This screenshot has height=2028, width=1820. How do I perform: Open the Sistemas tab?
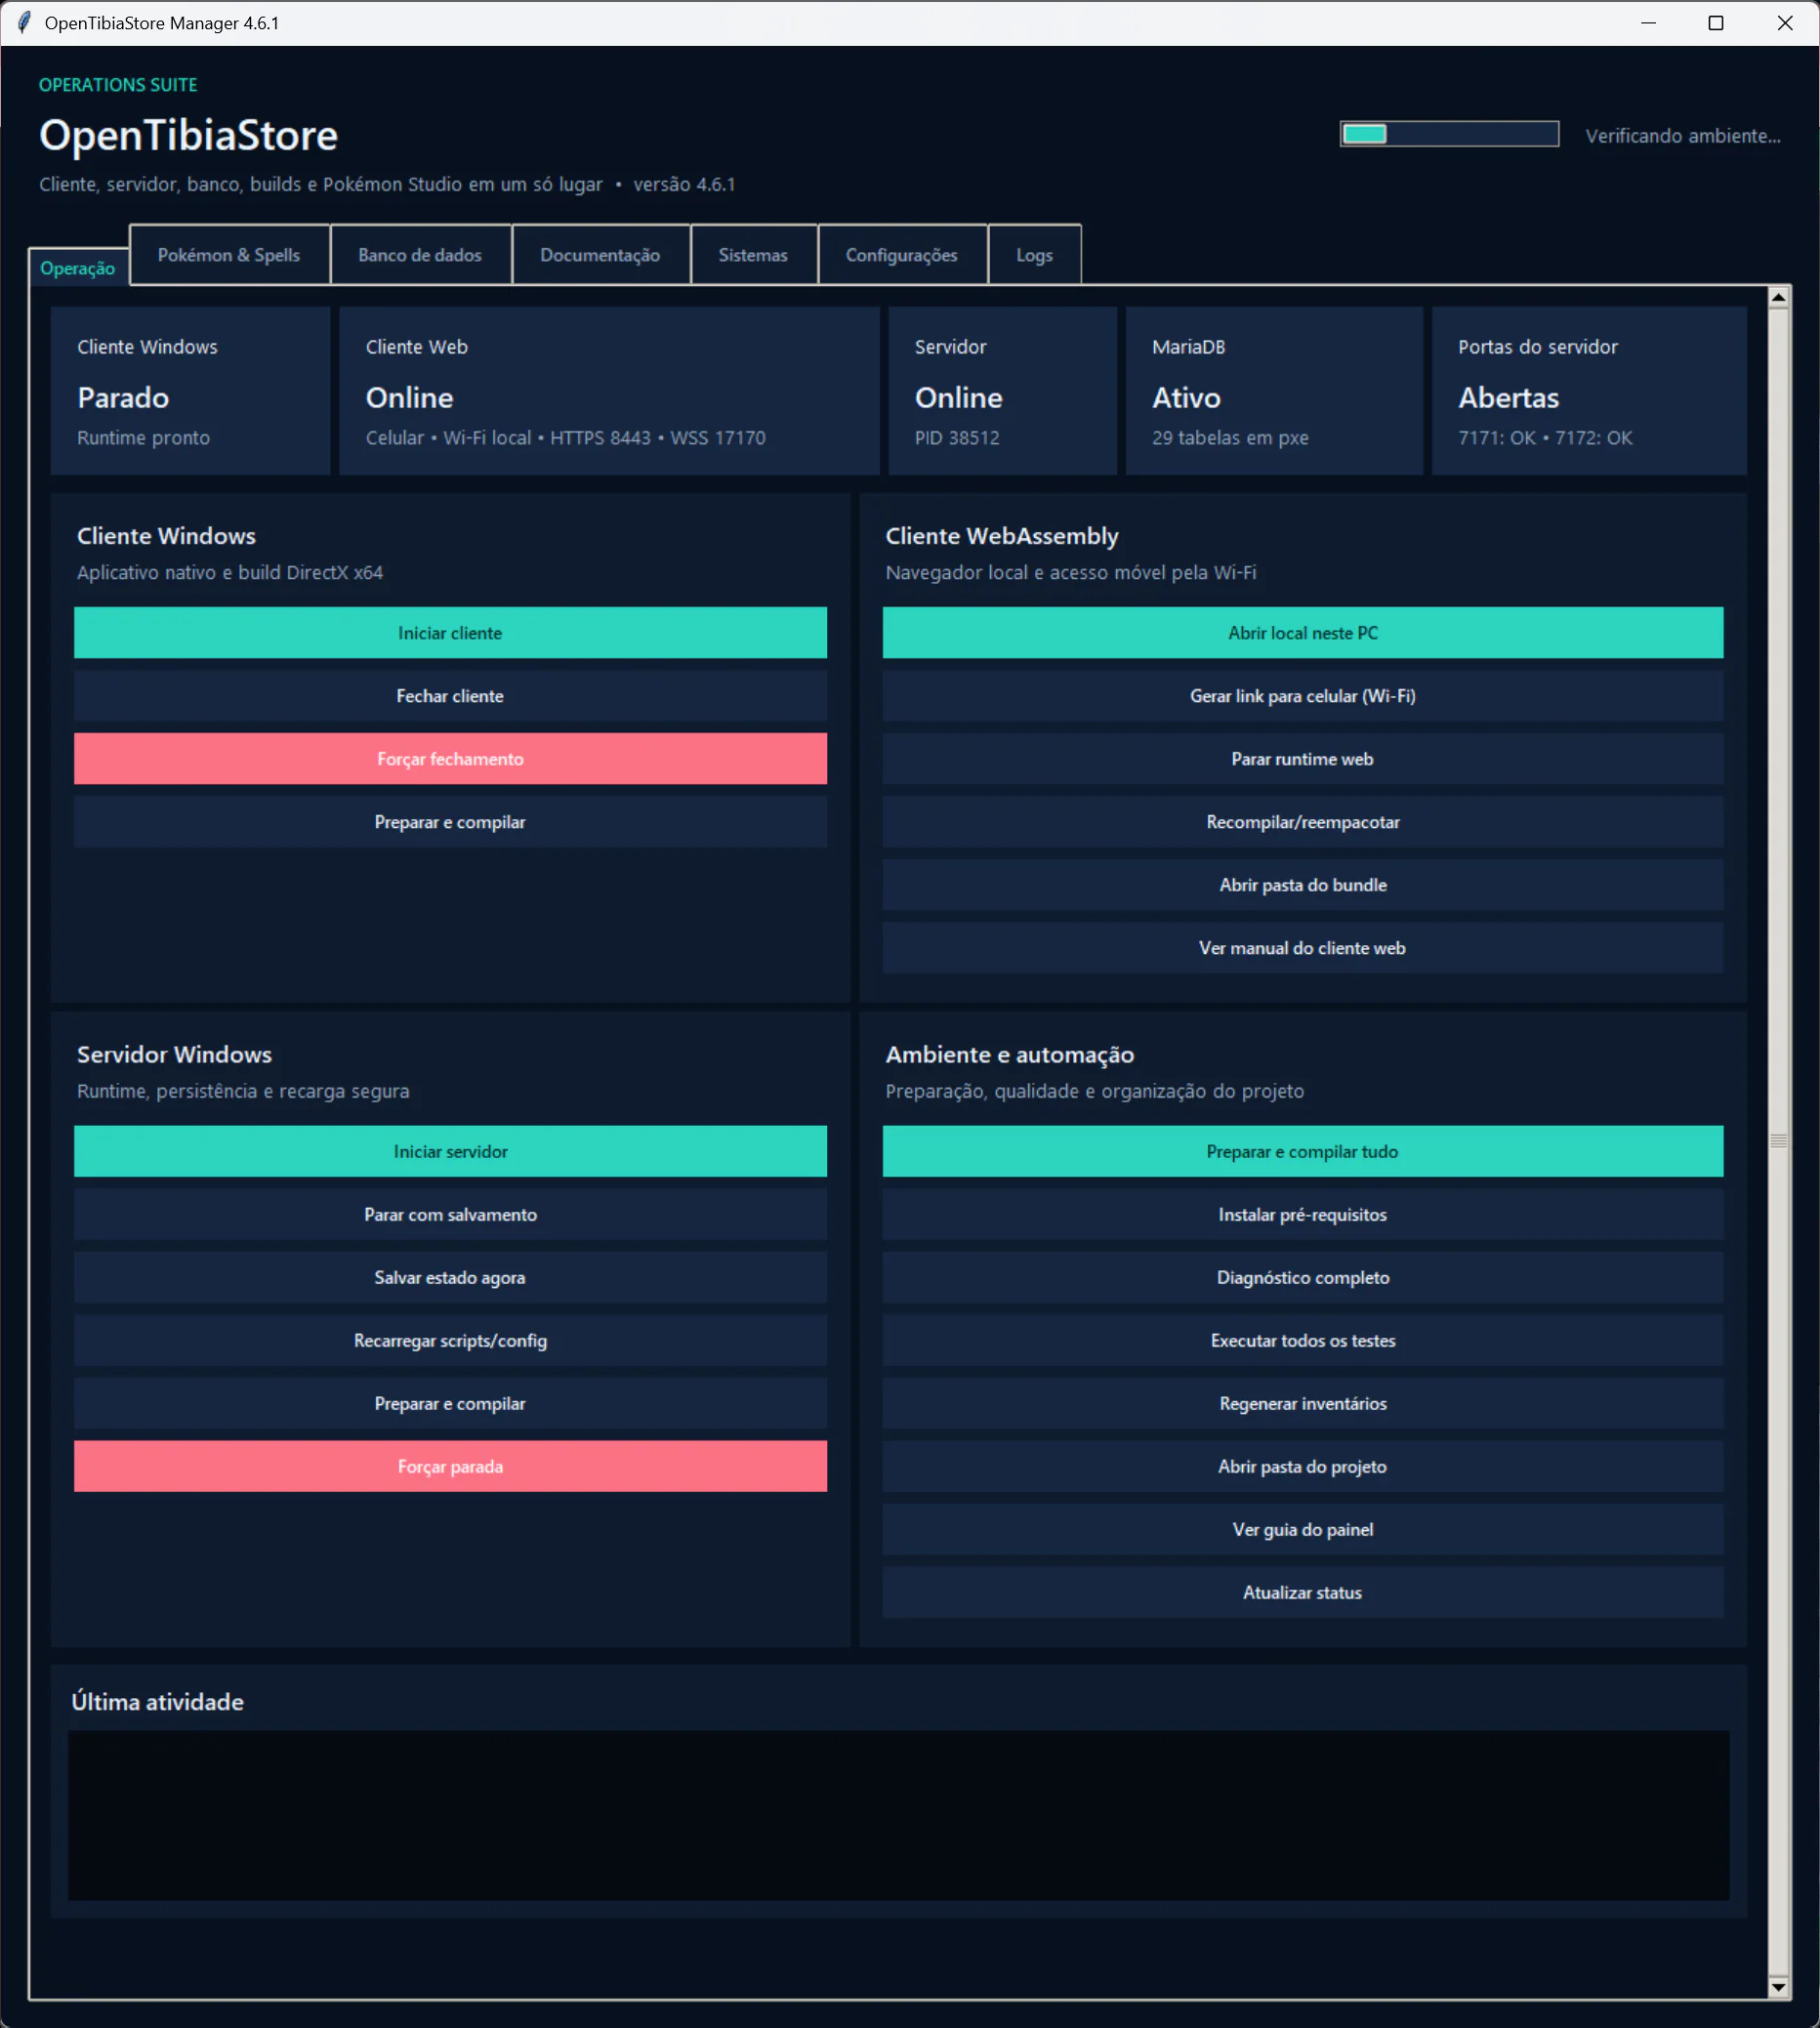pos(753,255)
